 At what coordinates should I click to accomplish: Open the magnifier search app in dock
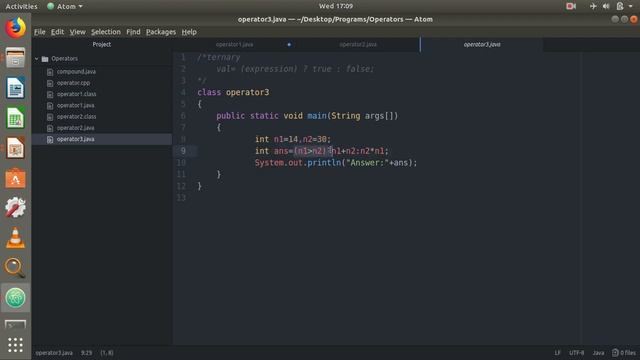point(15,268)
